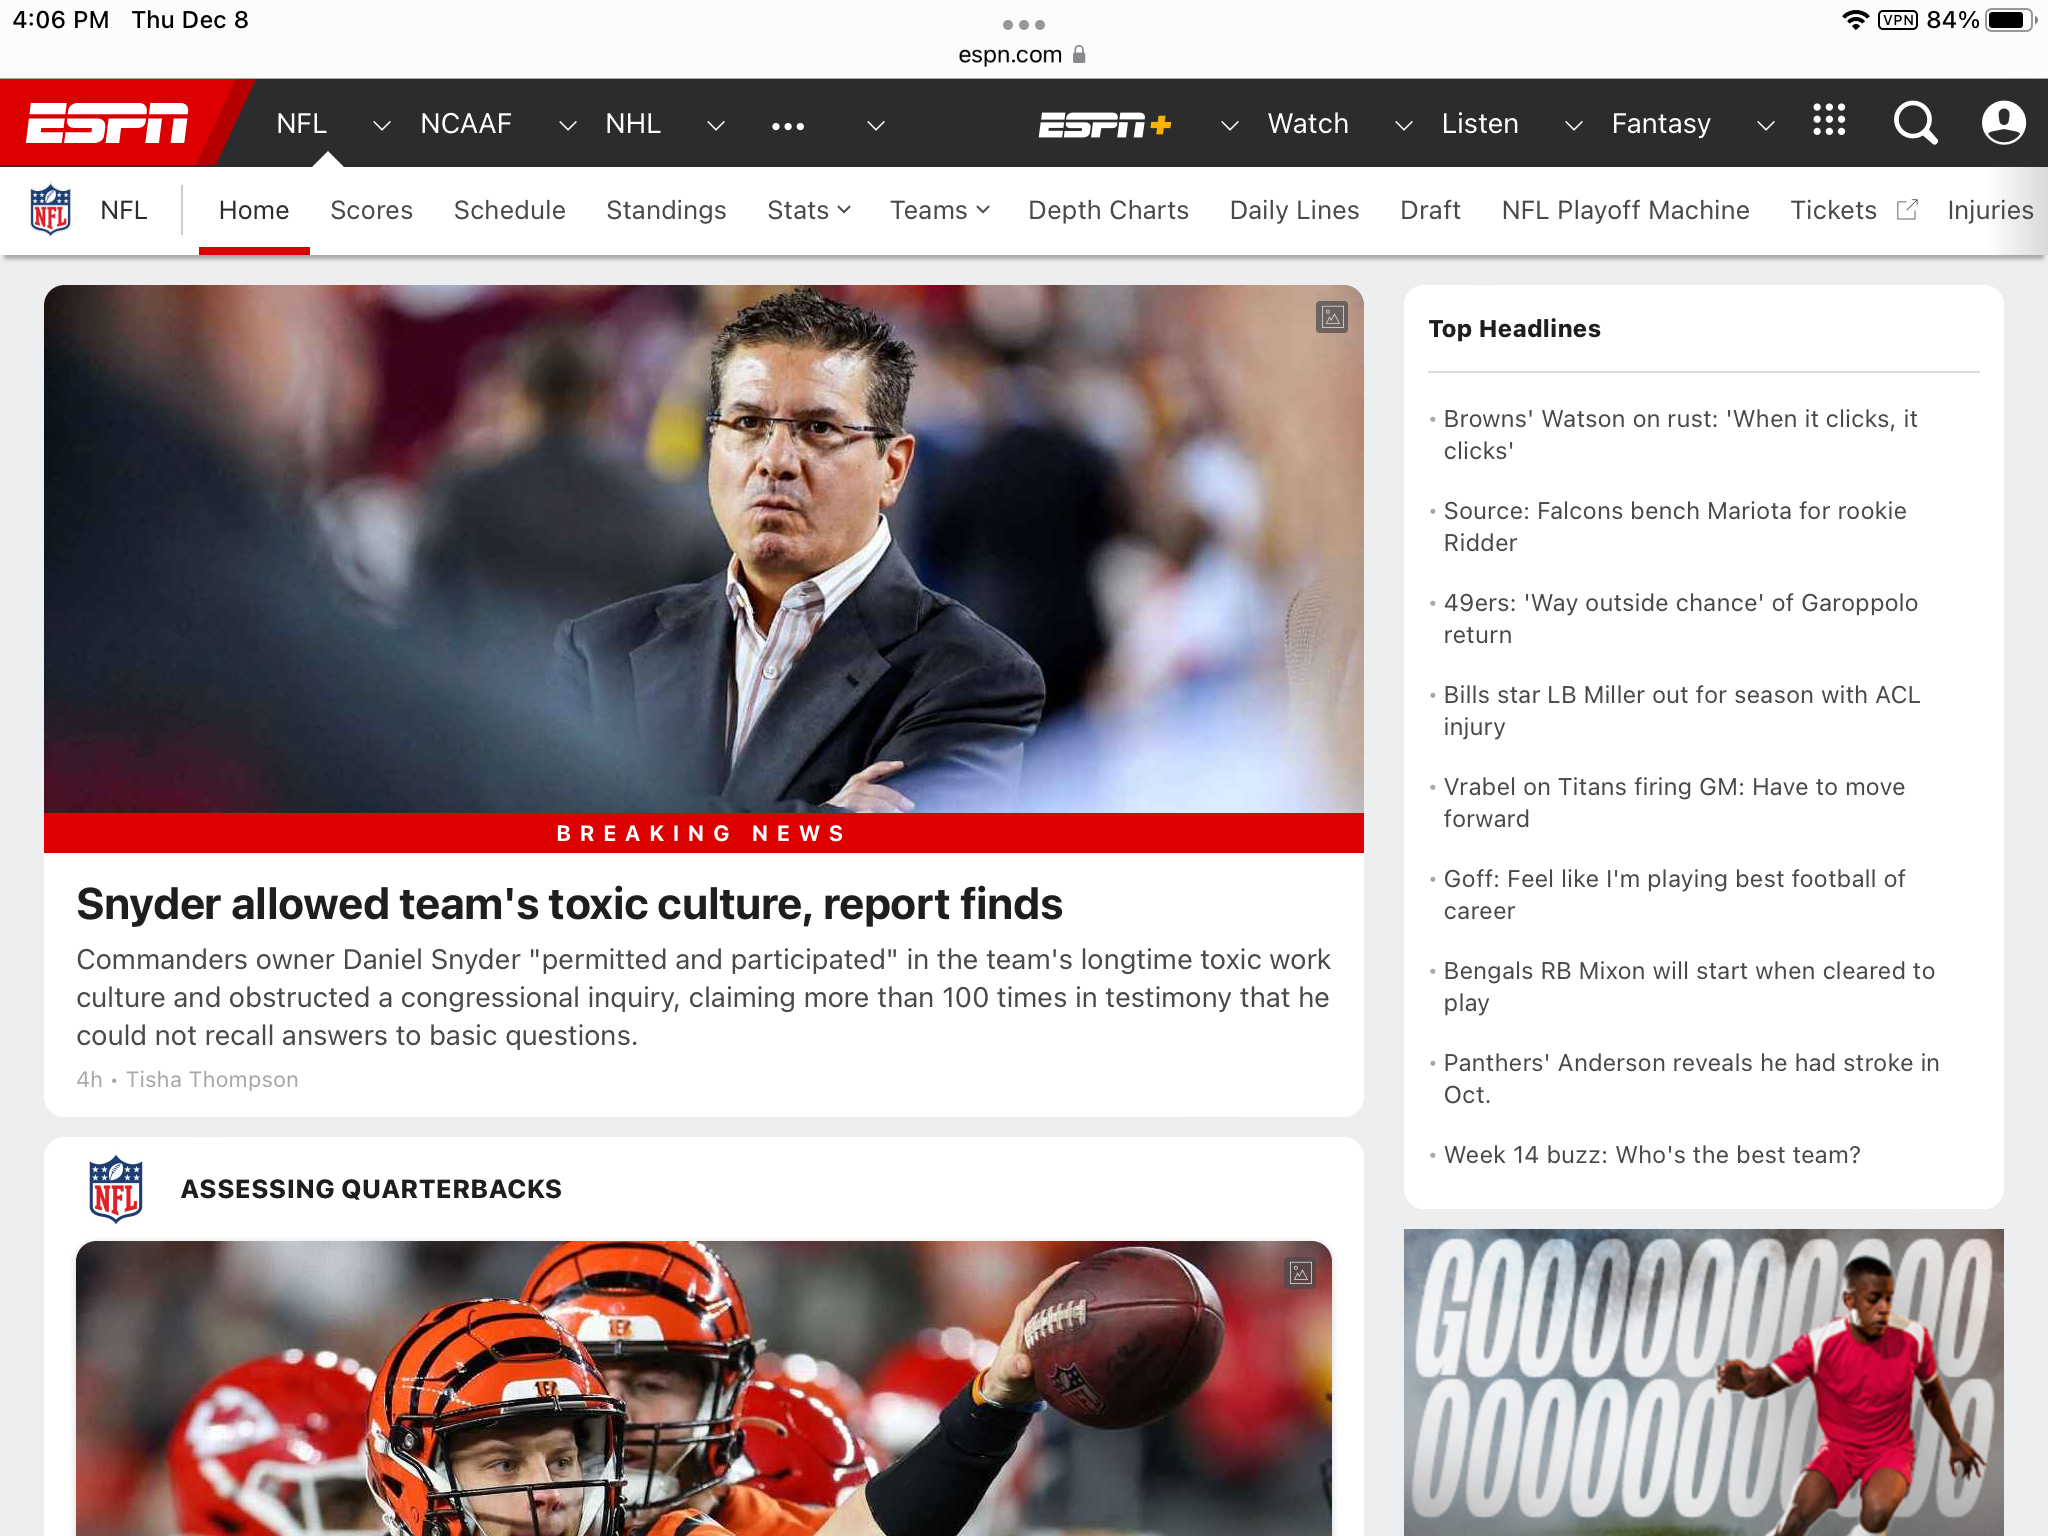Switch to the Schedule tab
The width and height of the screenshot is (2048, 1536).
pos(509,210)
